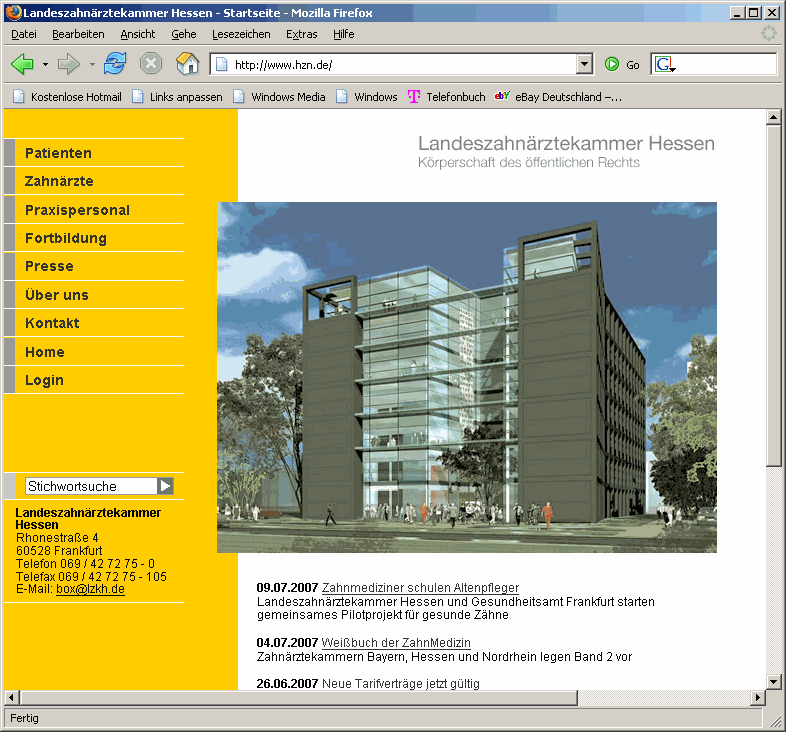Open the Gehe menu
This screenshot has height=732, width=786.
click(x=184, y=34)
